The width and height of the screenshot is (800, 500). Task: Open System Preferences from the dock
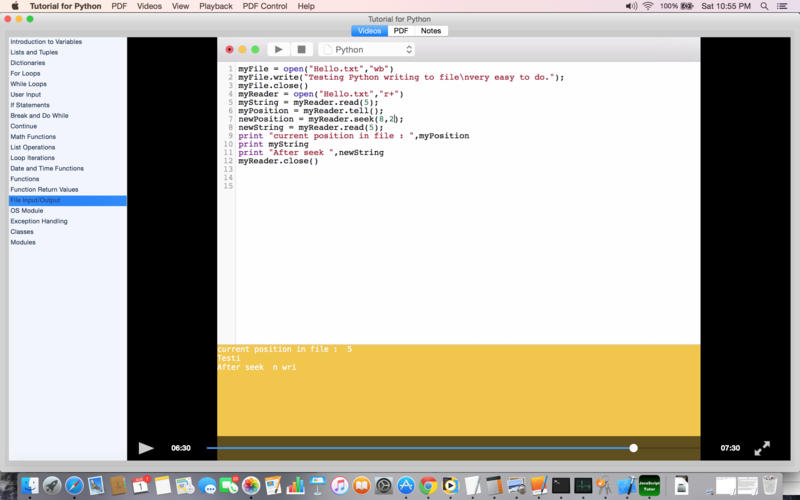point(384,485)
